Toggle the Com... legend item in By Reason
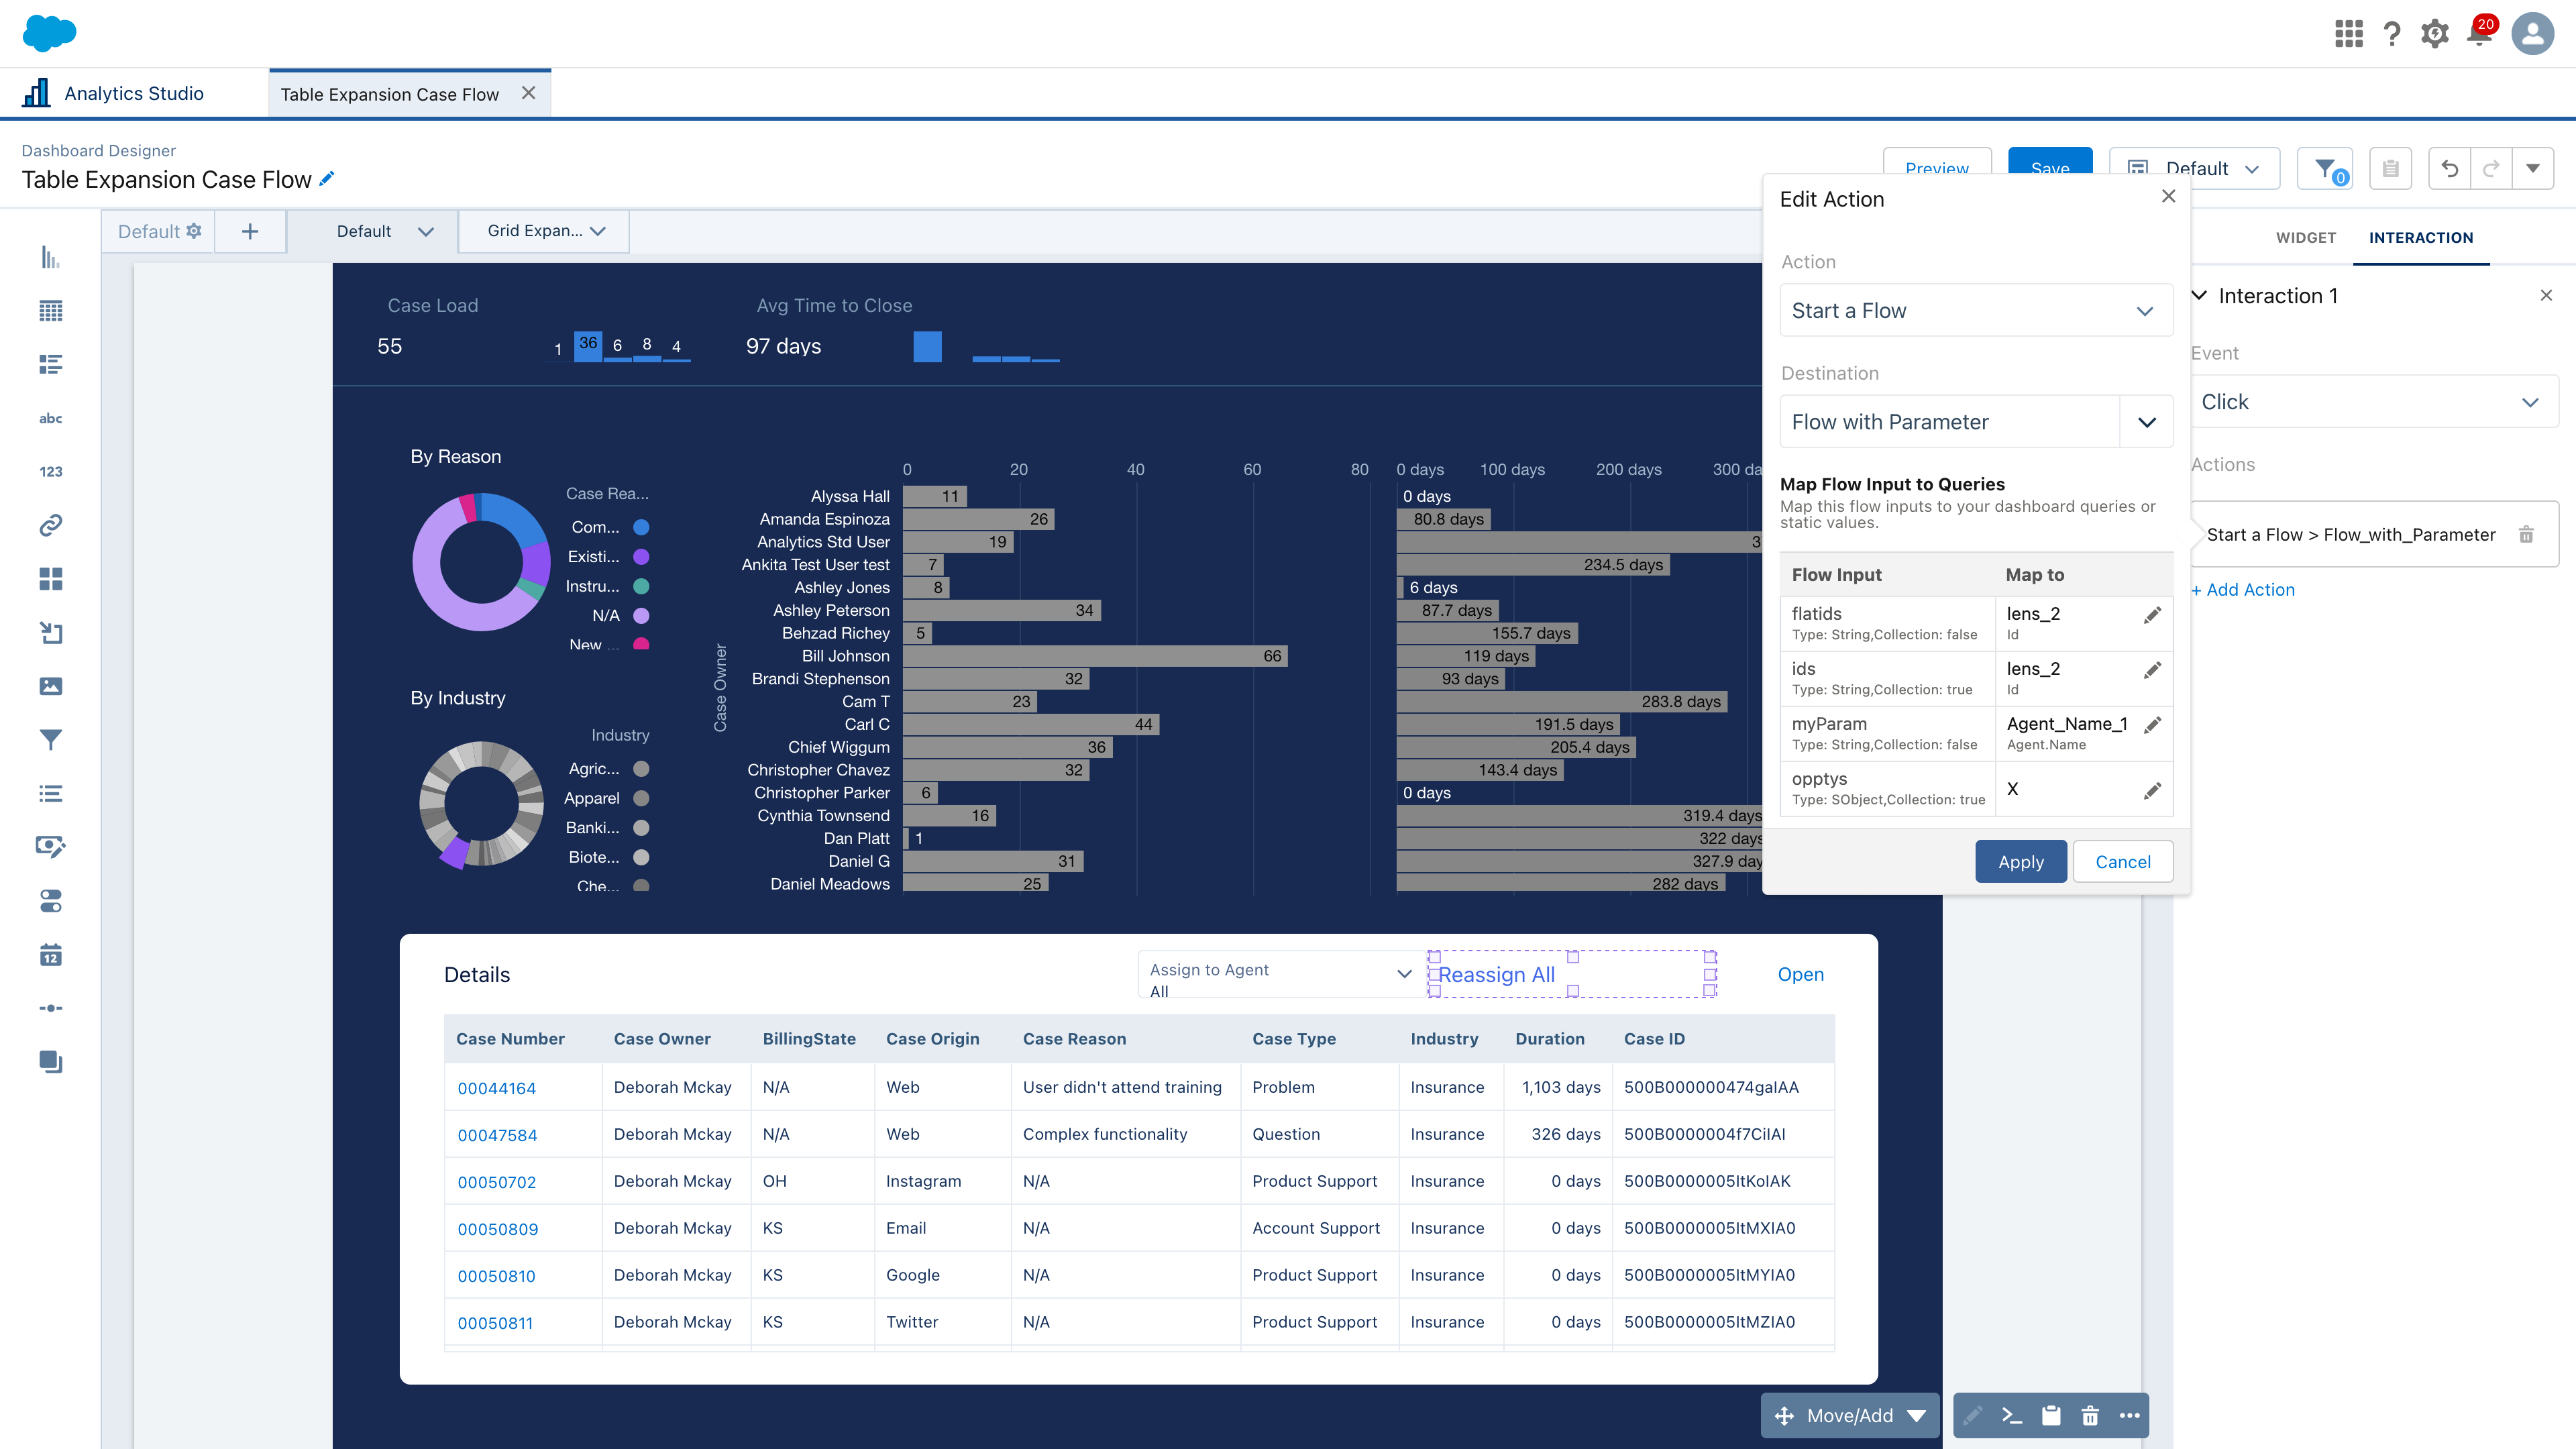Viewport: 2576px width, 1449px height. pyautogui.click(x=596, y=527)
